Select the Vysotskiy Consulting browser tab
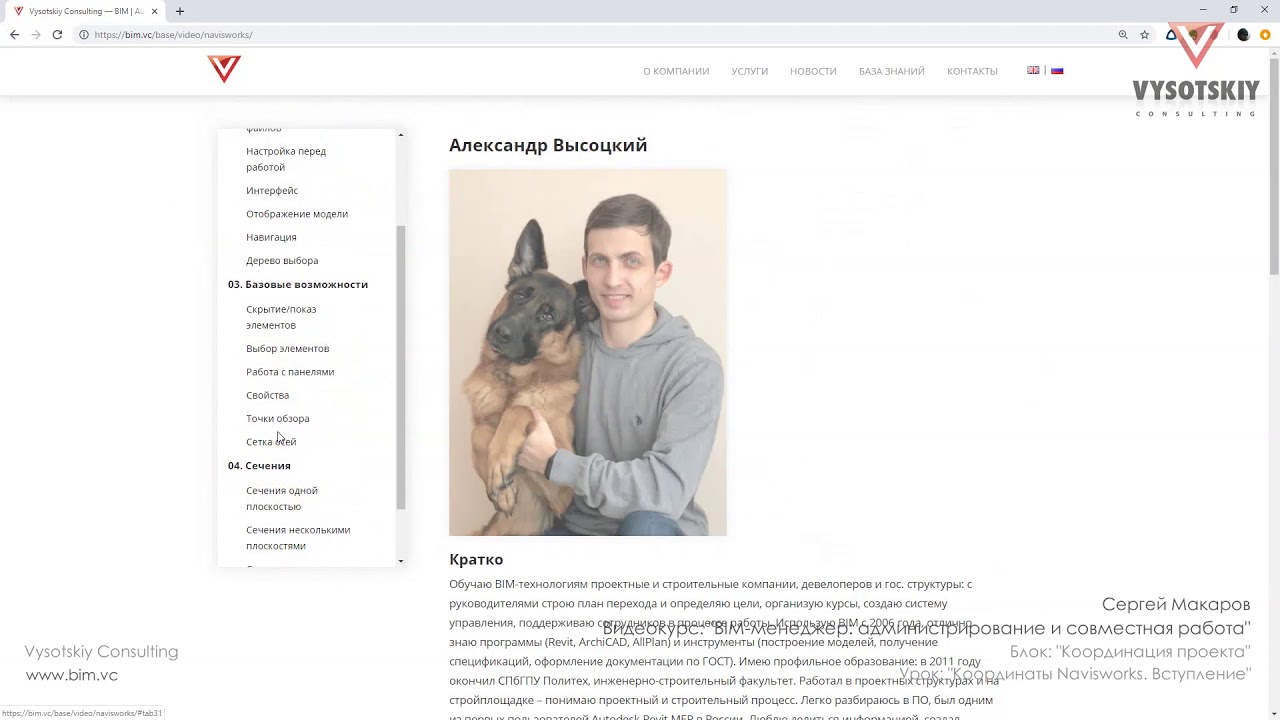Viewport: 1280px width, 720px height. (x=85, y=11)
